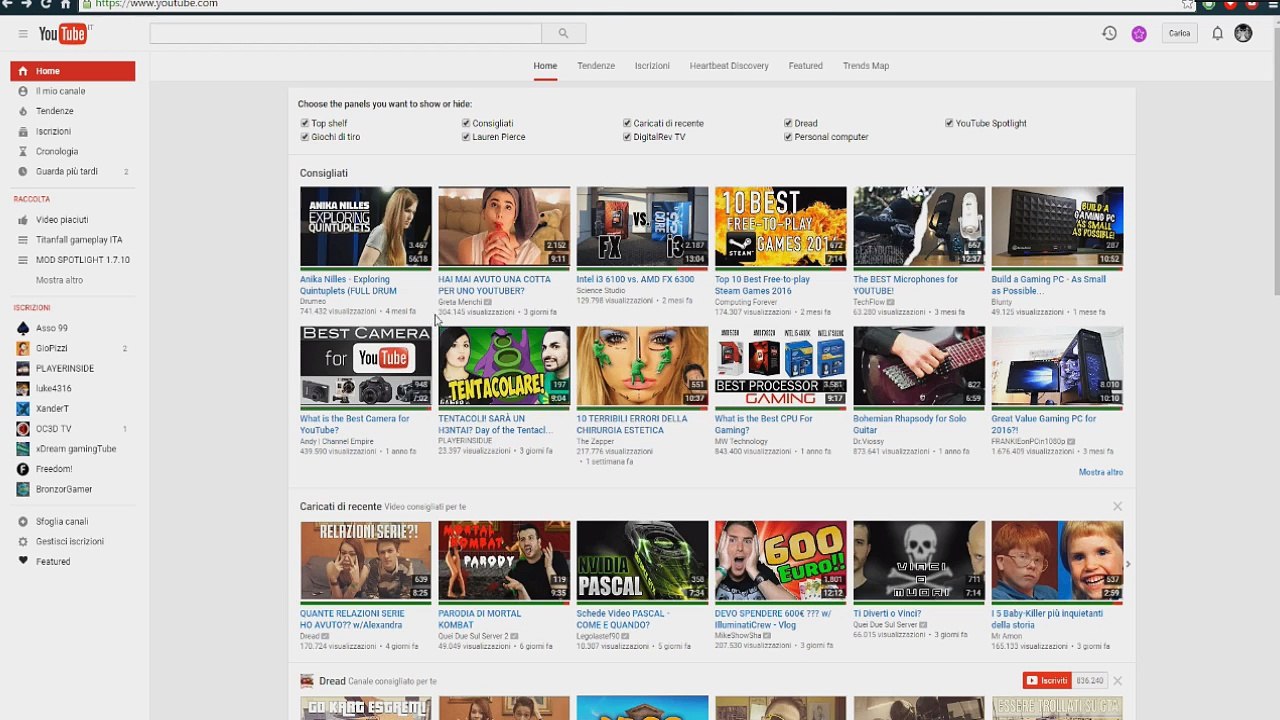Click the red Iscriviti button for Dread

[1046, 681]
